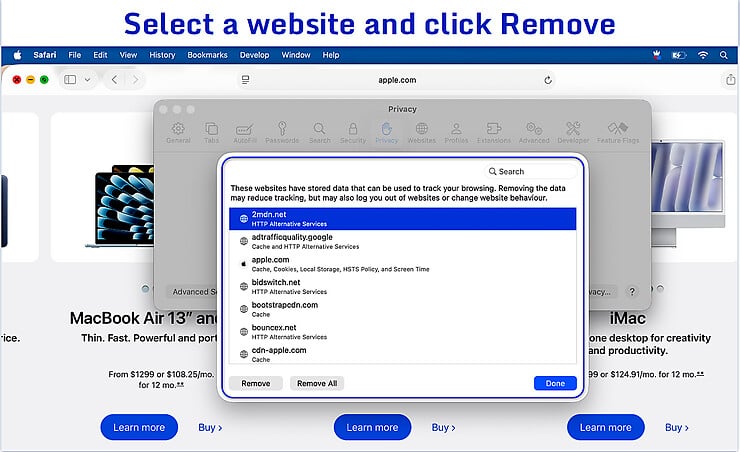Go back with the back arrow

[x=114, y=80]
